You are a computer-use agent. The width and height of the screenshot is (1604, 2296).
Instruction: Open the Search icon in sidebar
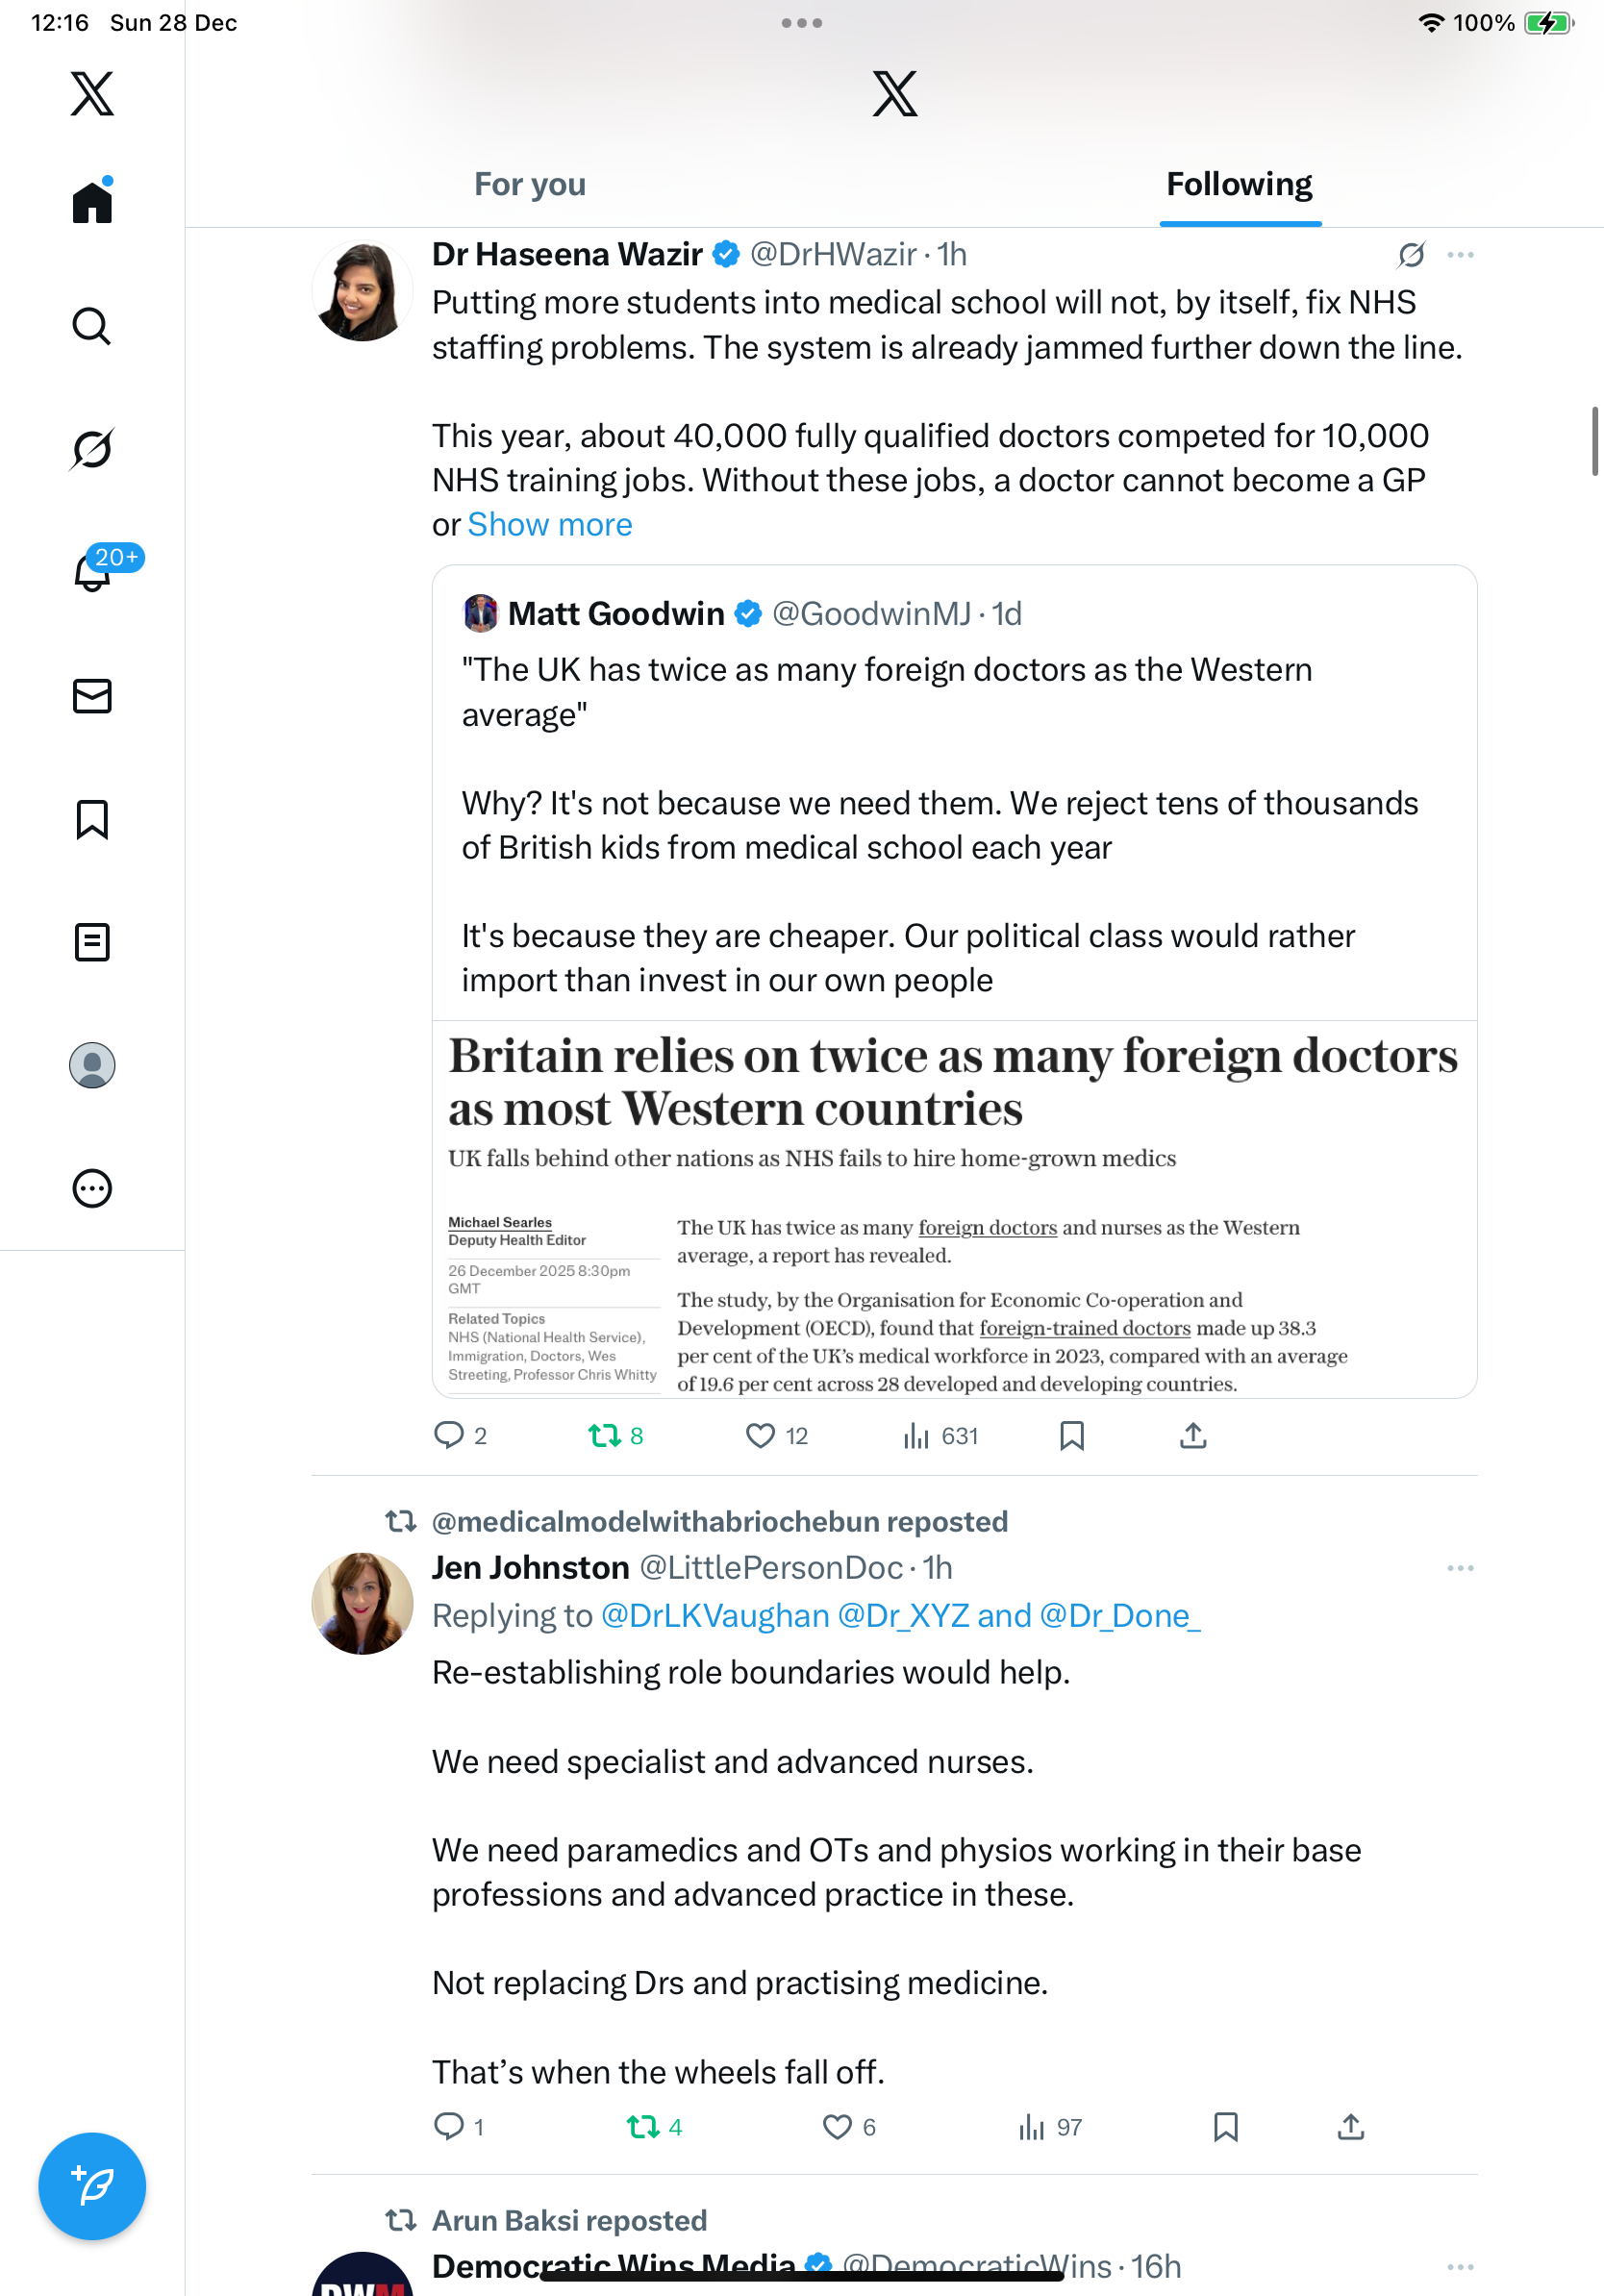click(x=92, y=326)
